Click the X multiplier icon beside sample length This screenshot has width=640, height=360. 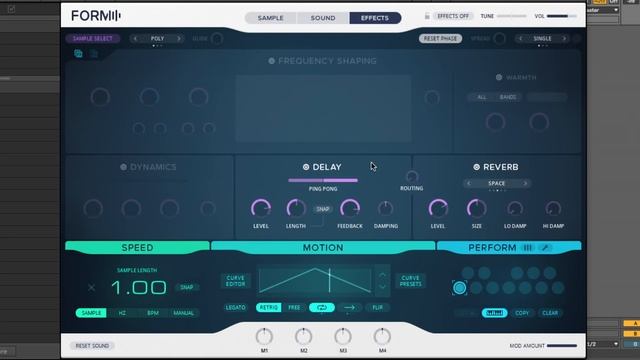(x=91, y=288)
